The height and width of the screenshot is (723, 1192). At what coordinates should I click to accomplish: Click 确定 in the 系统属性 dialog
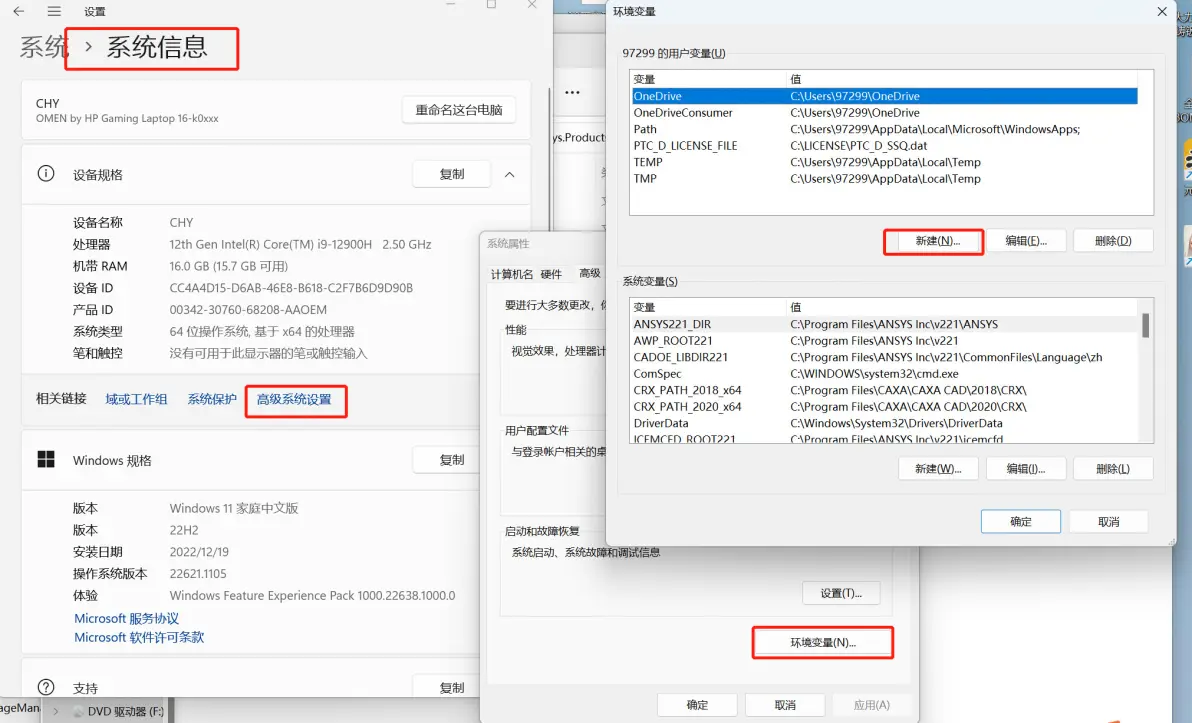[x=697, y=705]
